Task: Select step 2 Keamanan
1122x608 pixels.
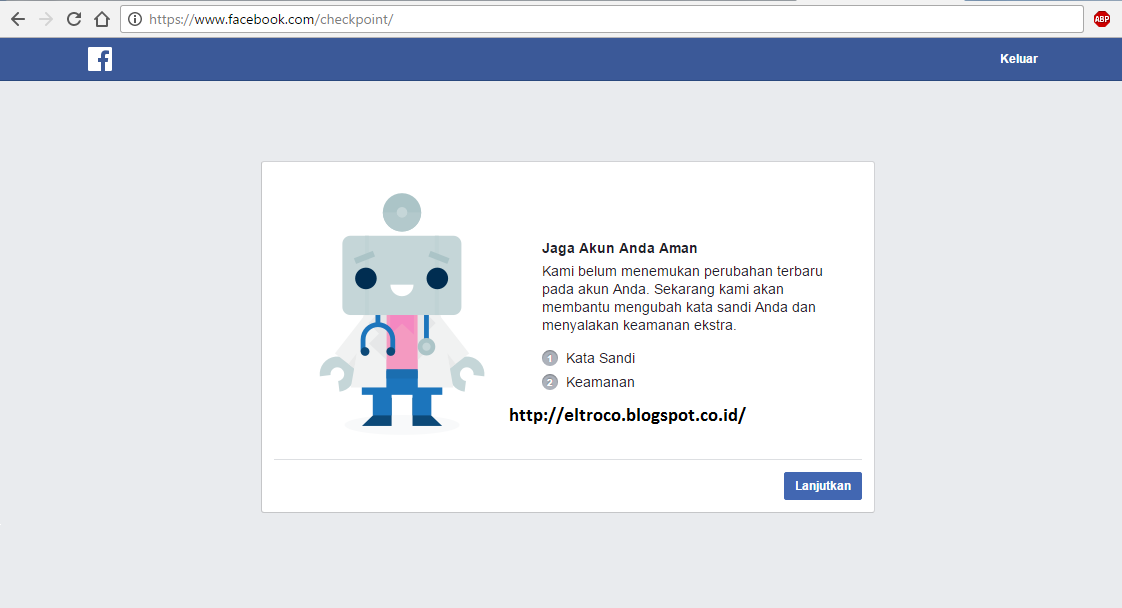Action: pos(588,382)
